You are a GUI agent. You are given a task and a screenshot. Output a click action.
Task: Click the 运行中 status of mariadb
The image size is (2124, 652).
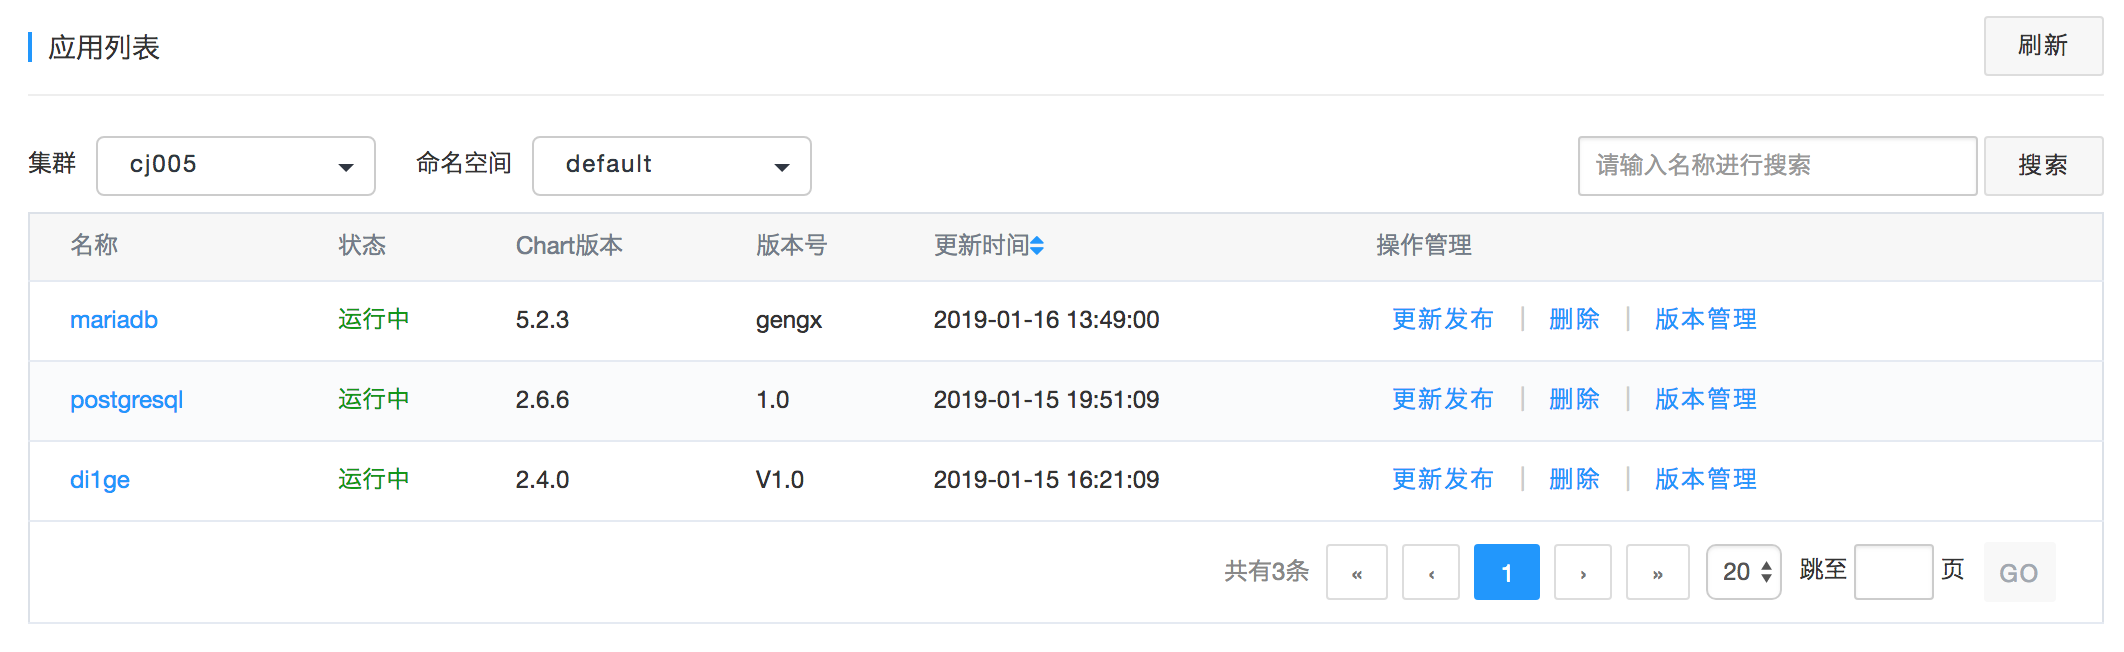click(x=374, y=320)
